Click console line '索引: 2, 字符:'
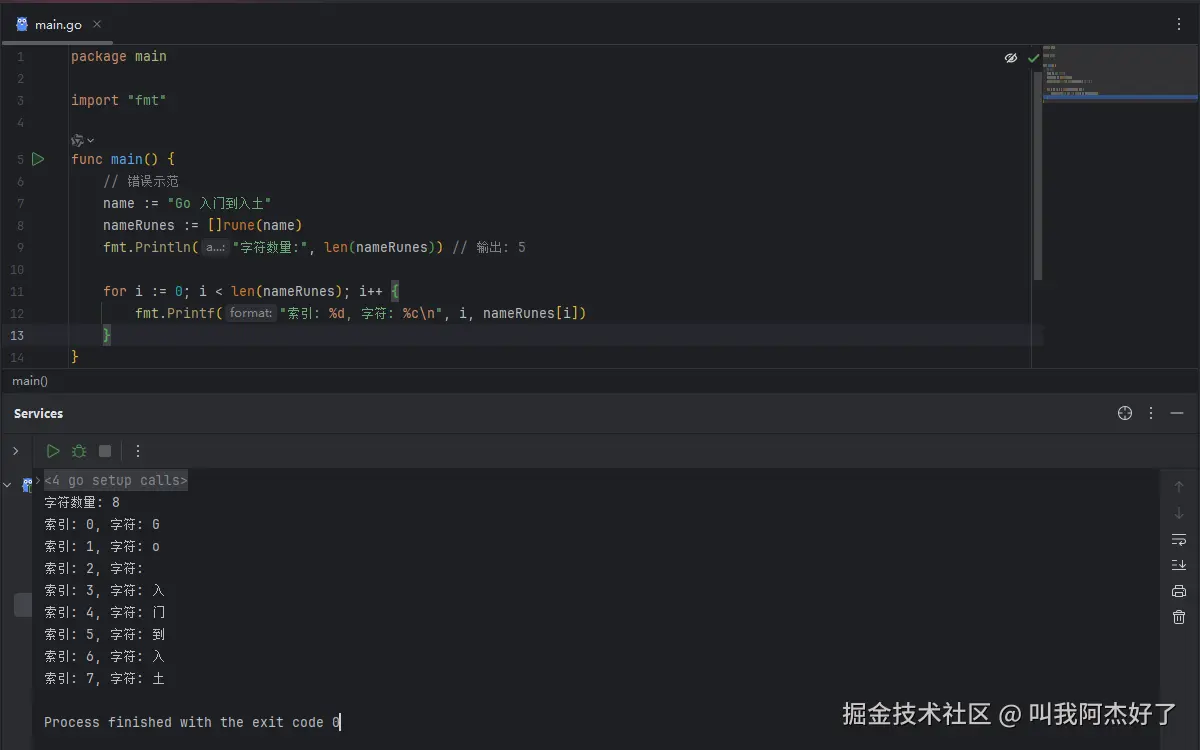This screenshot has width=1200, height=750. click(x=94, y=569)
